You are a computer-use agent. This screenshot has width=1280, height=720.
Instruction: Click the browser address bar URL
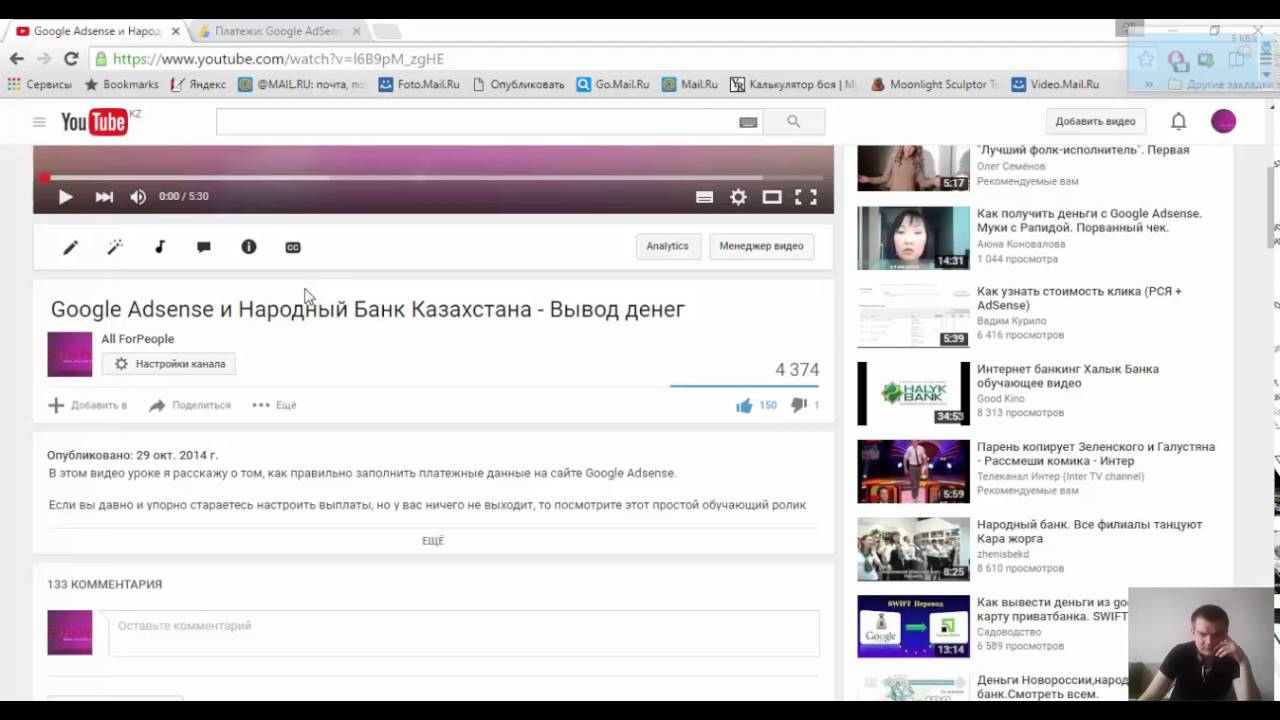pyautogui.click(x=278, y=59)
